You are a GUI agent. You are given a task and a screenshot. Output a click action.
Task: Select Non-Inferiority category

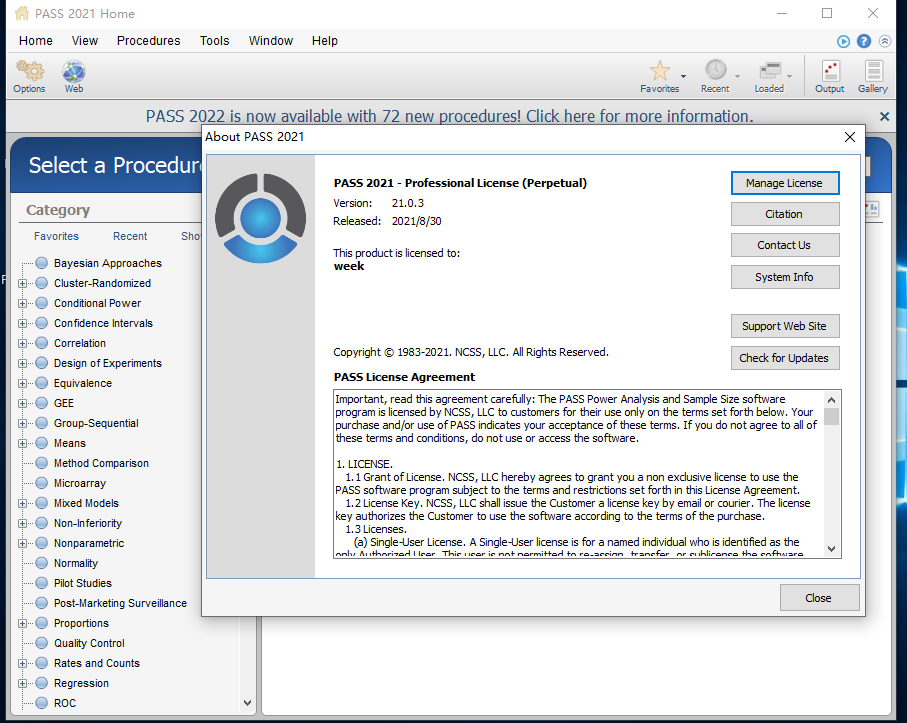point(88,523)
